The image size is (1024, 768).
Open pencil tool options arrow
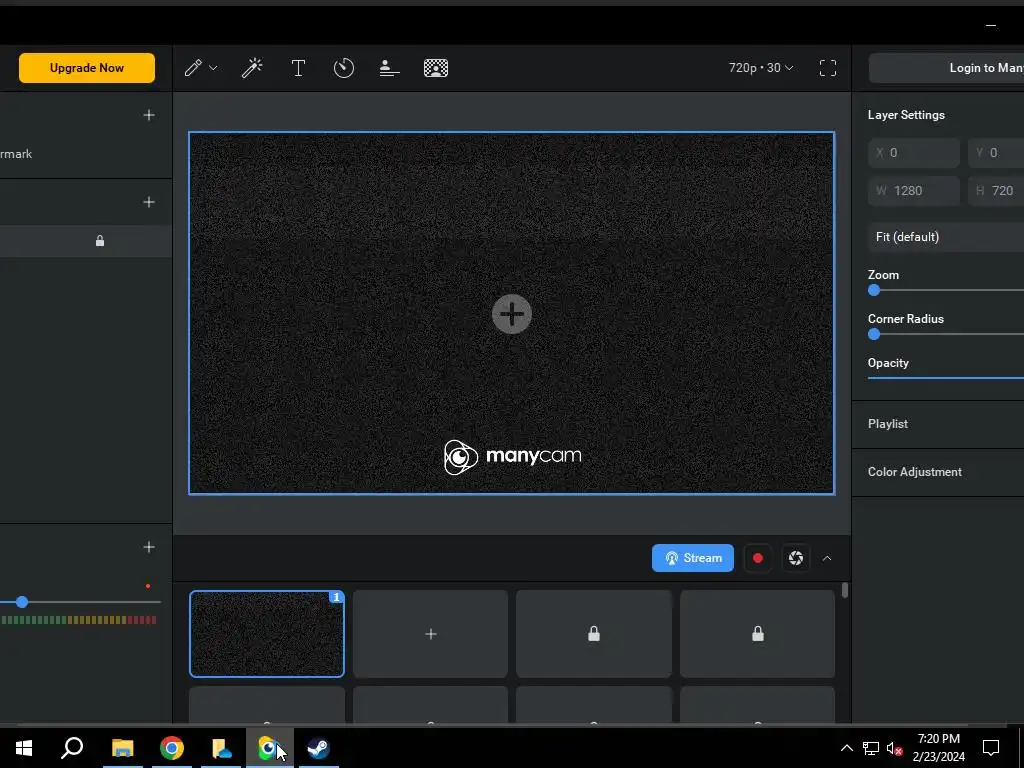pos(213,68)
